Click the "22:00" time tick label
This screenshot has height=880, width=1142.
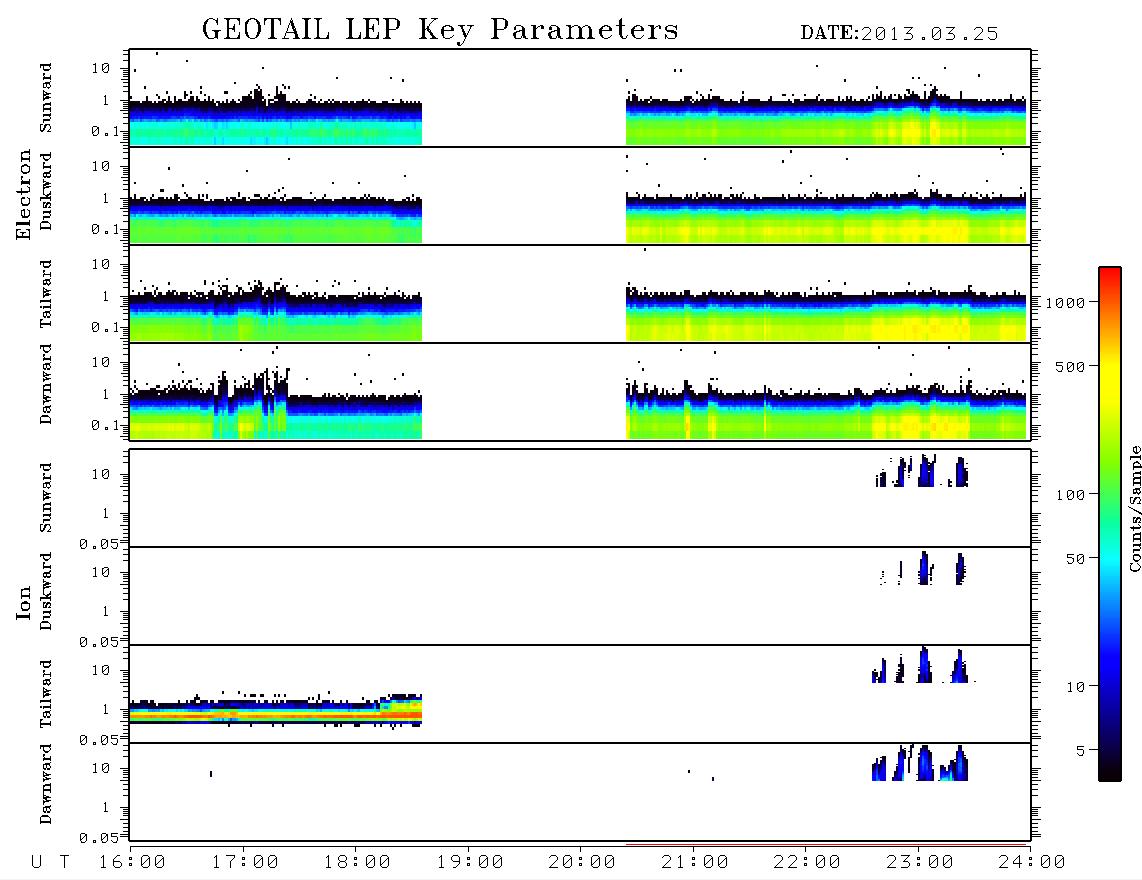807,863
